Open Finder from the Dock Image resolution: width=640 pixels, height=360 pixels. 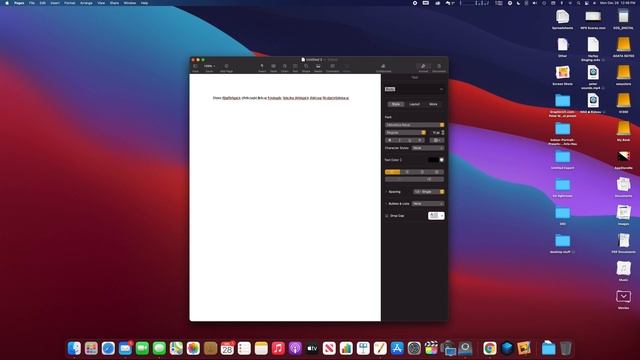pyautogui.click(x=74, y=348)
